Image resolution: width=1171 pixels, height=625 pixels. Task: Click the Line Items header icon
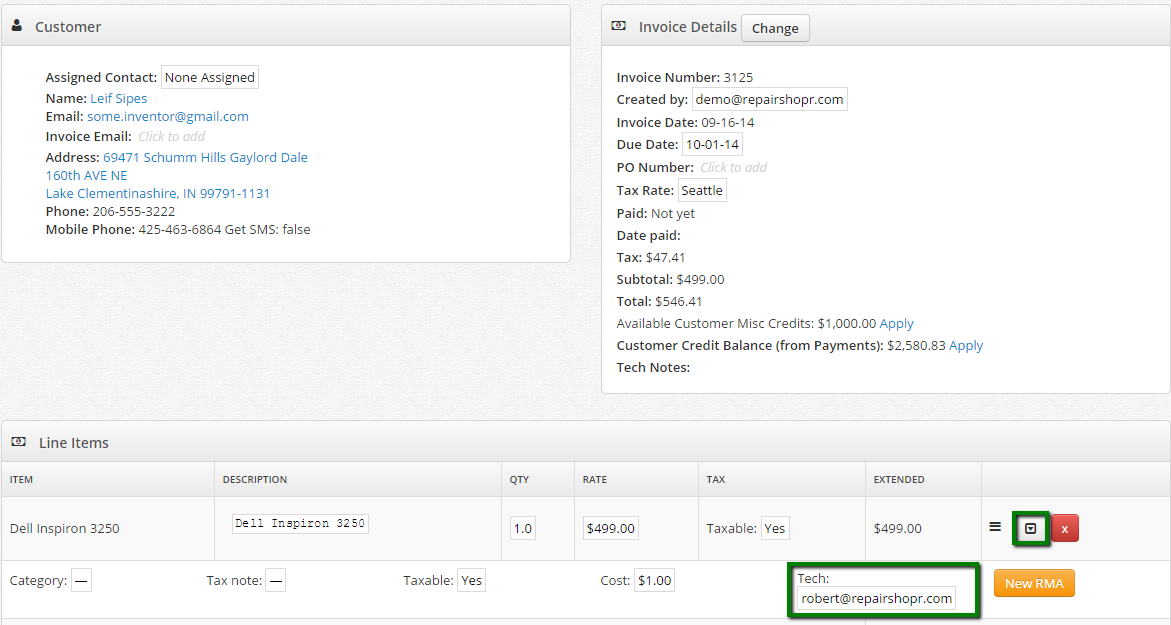pos(19,442)
